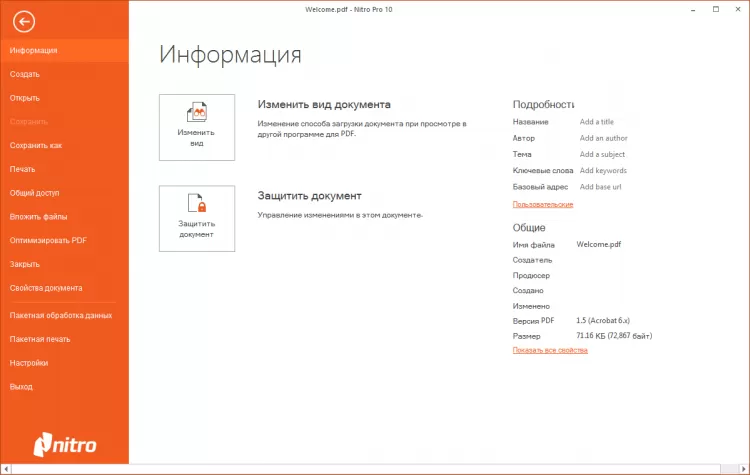Click the Имя файла label
750x475 pixels.
click(x=533, y=245)
